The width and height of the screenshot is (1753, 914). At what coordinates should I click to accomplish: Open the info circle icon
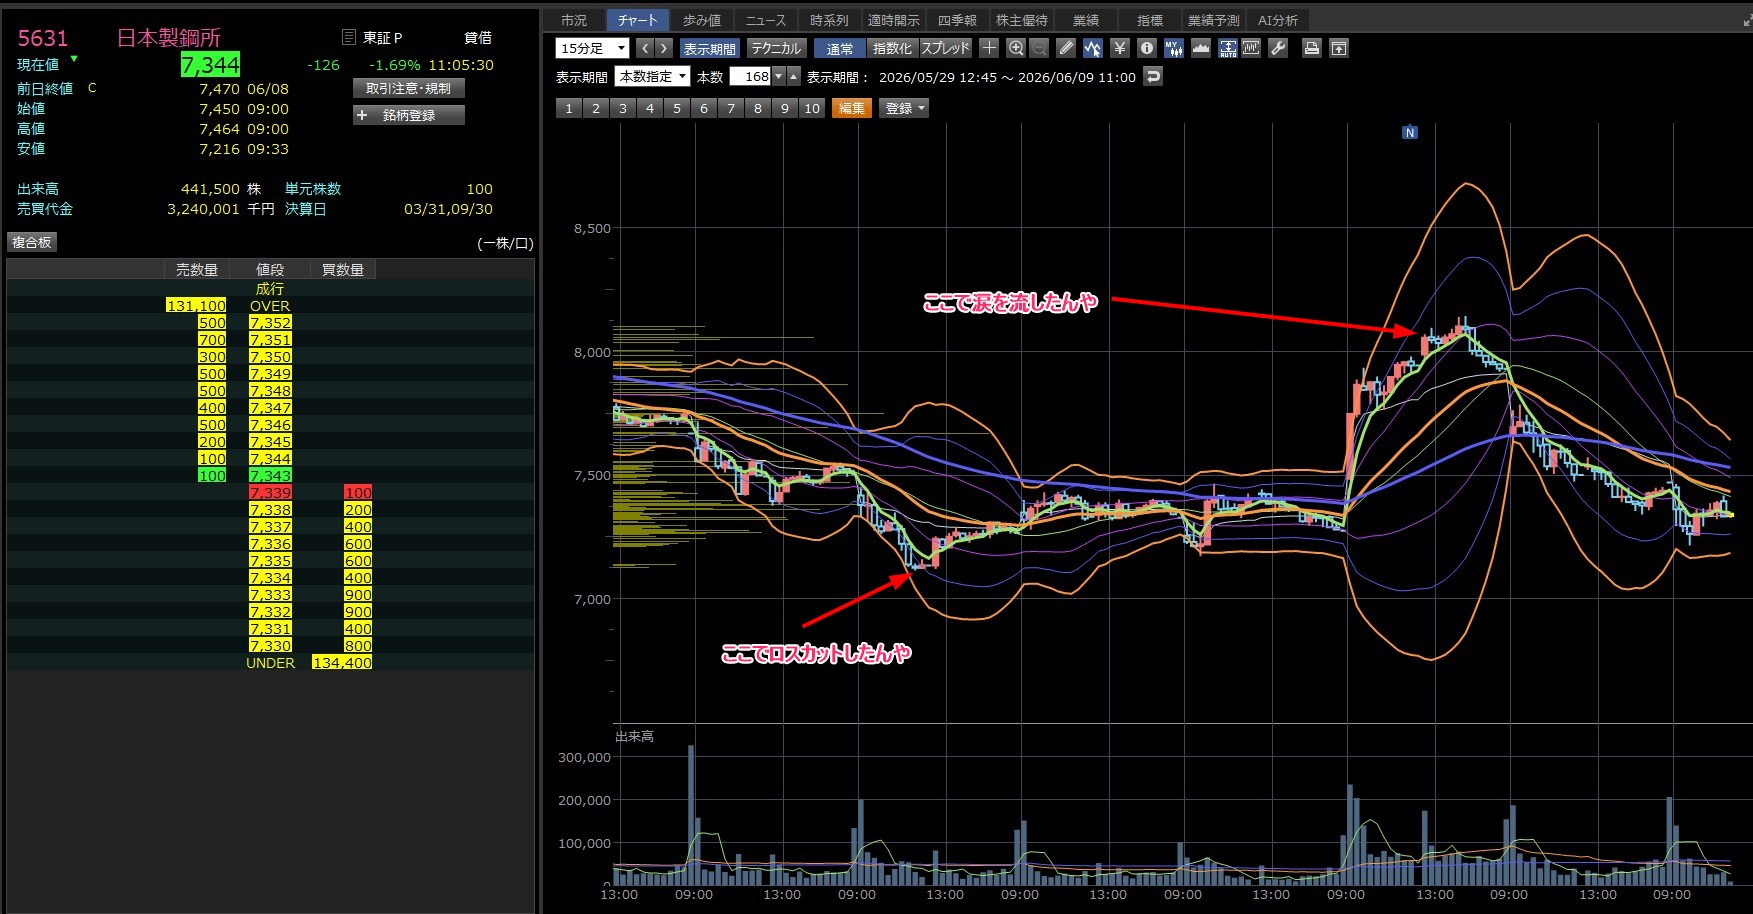click(x=1147, y=48)
